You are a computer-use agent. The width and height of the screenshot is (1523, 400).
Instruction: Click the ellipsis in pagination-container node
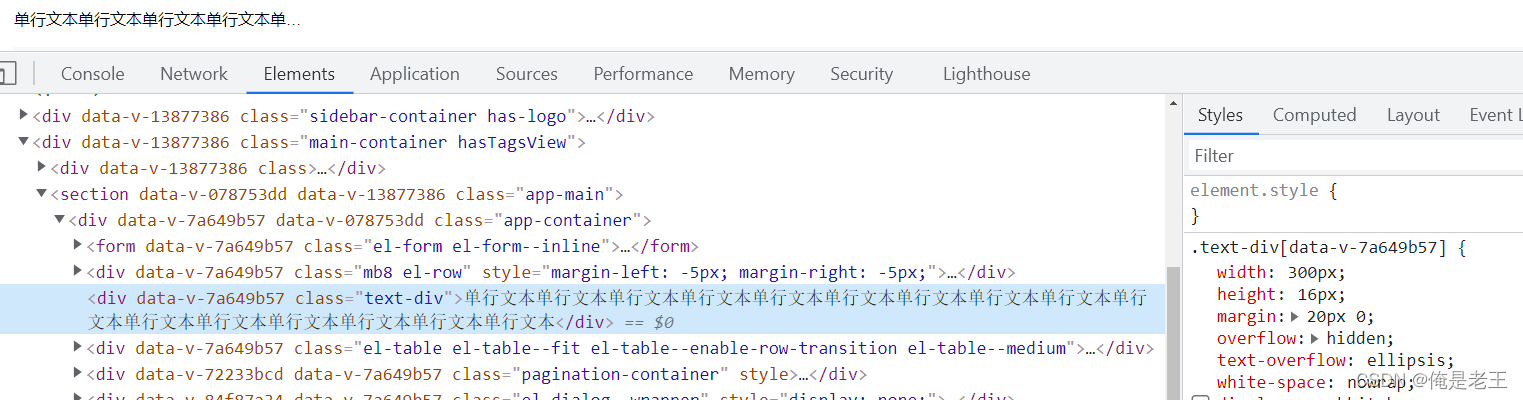(803, 374)
